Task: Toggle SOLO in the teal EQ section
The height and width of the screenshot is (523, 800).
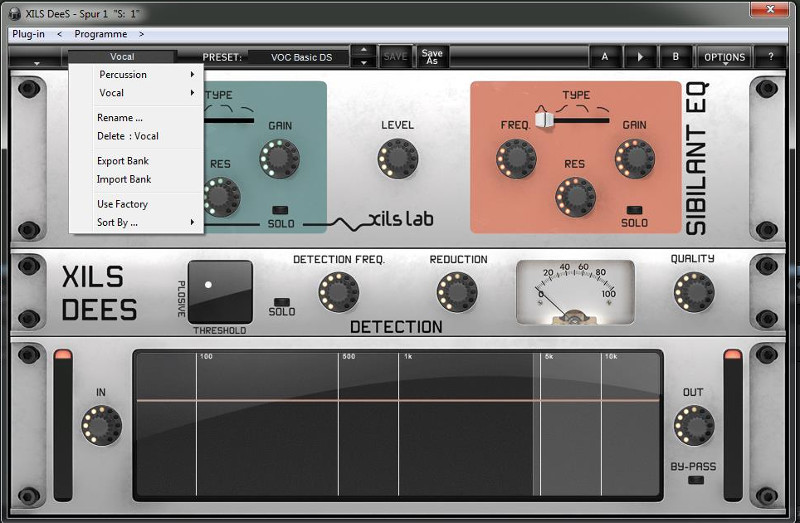Action: tap(280, 210)
